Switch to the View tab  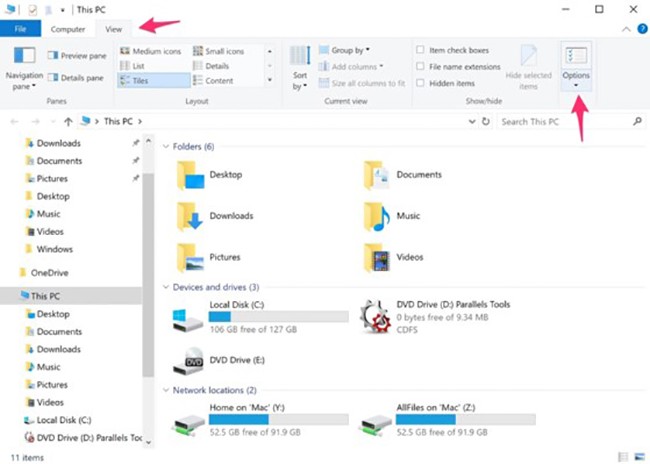113,29
